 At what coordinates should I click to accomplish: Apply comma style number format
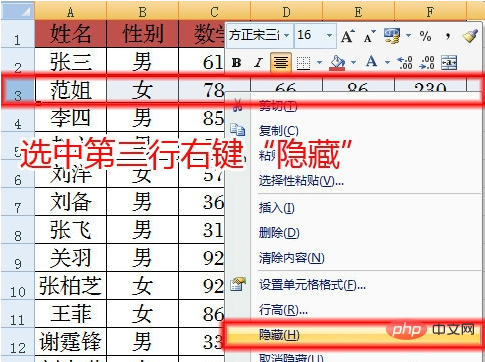(448, 36)
